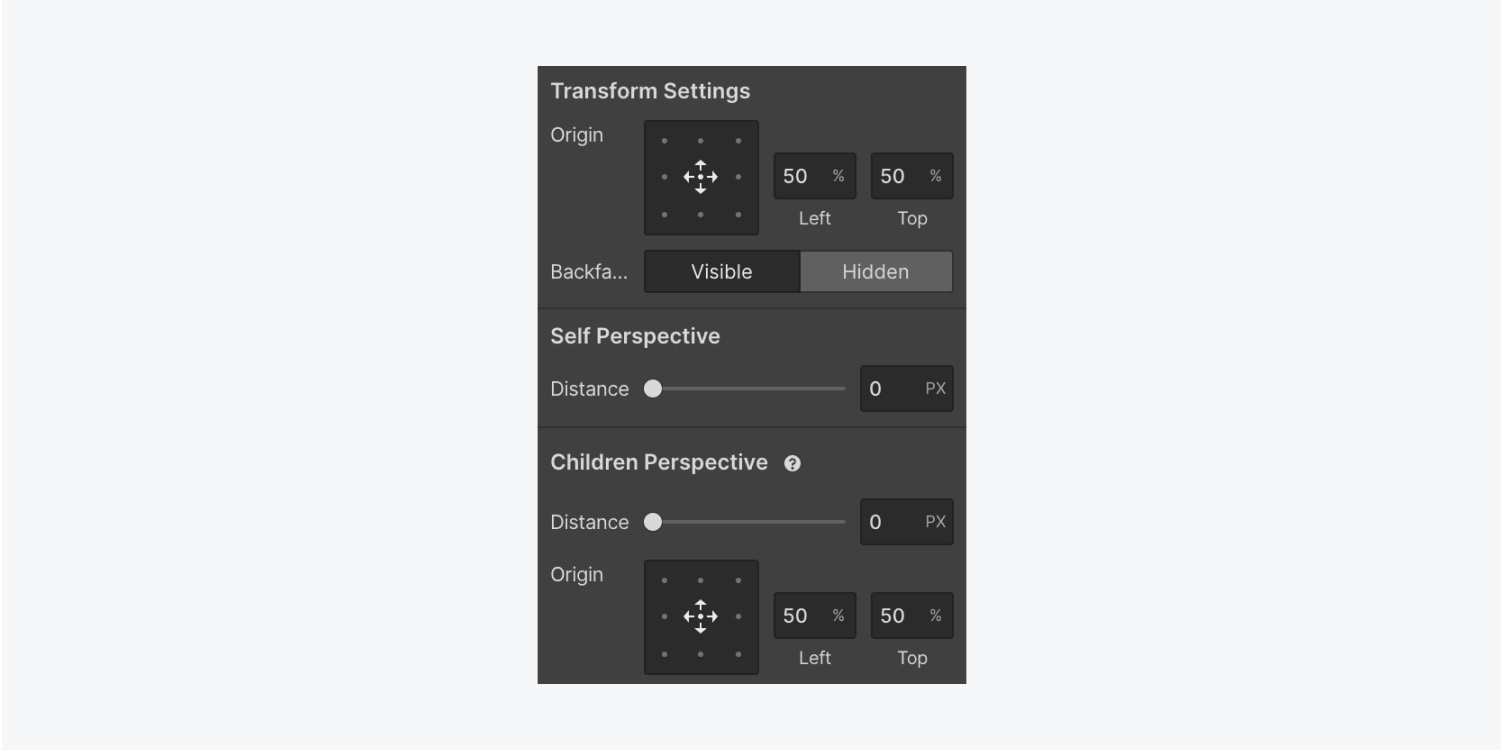Open PX unit dropdown for Self Perspective distance
This screenshot has height=751, width=1501.
pyautogui.click(x=935, y=389)
